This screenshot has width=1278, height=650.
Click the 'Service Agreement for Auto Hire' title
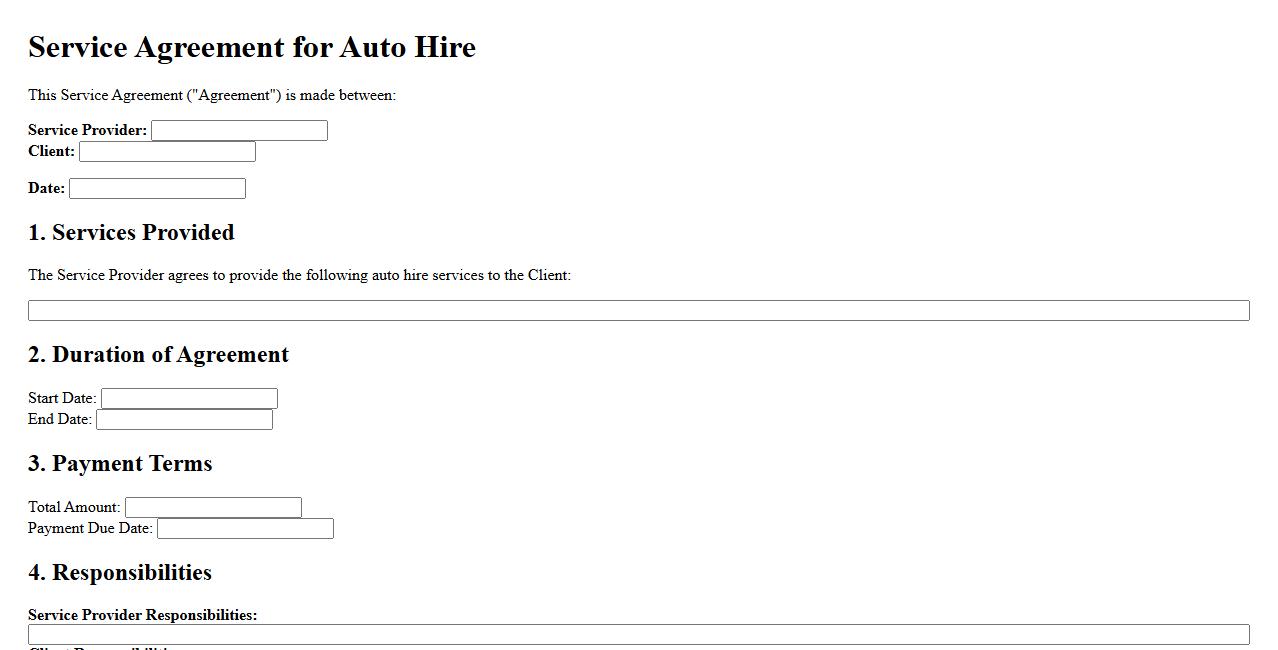252,47
